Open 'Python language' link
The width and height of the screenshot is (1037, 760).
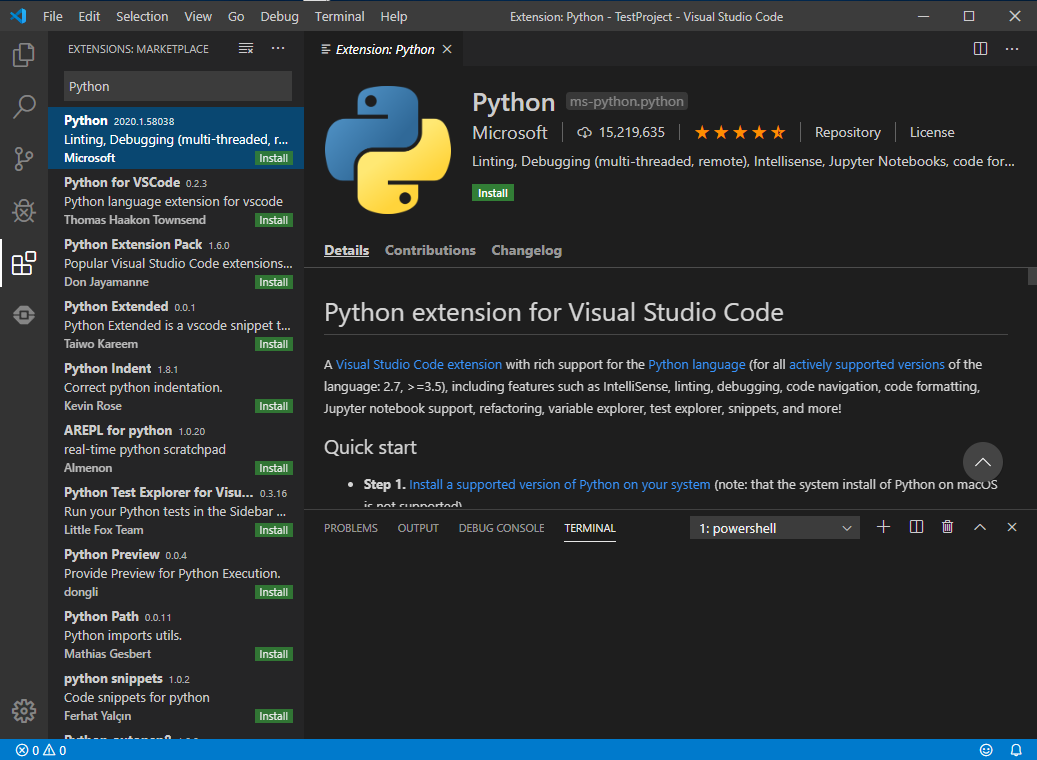pos(696,364)
